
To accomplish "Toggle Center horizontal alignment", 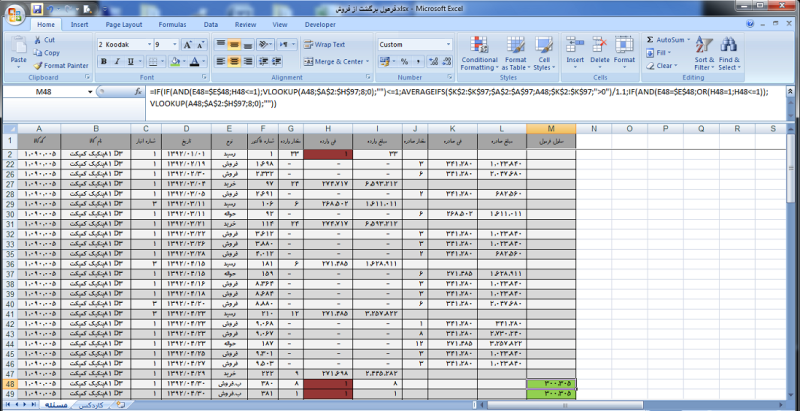I will click(234, 61).
